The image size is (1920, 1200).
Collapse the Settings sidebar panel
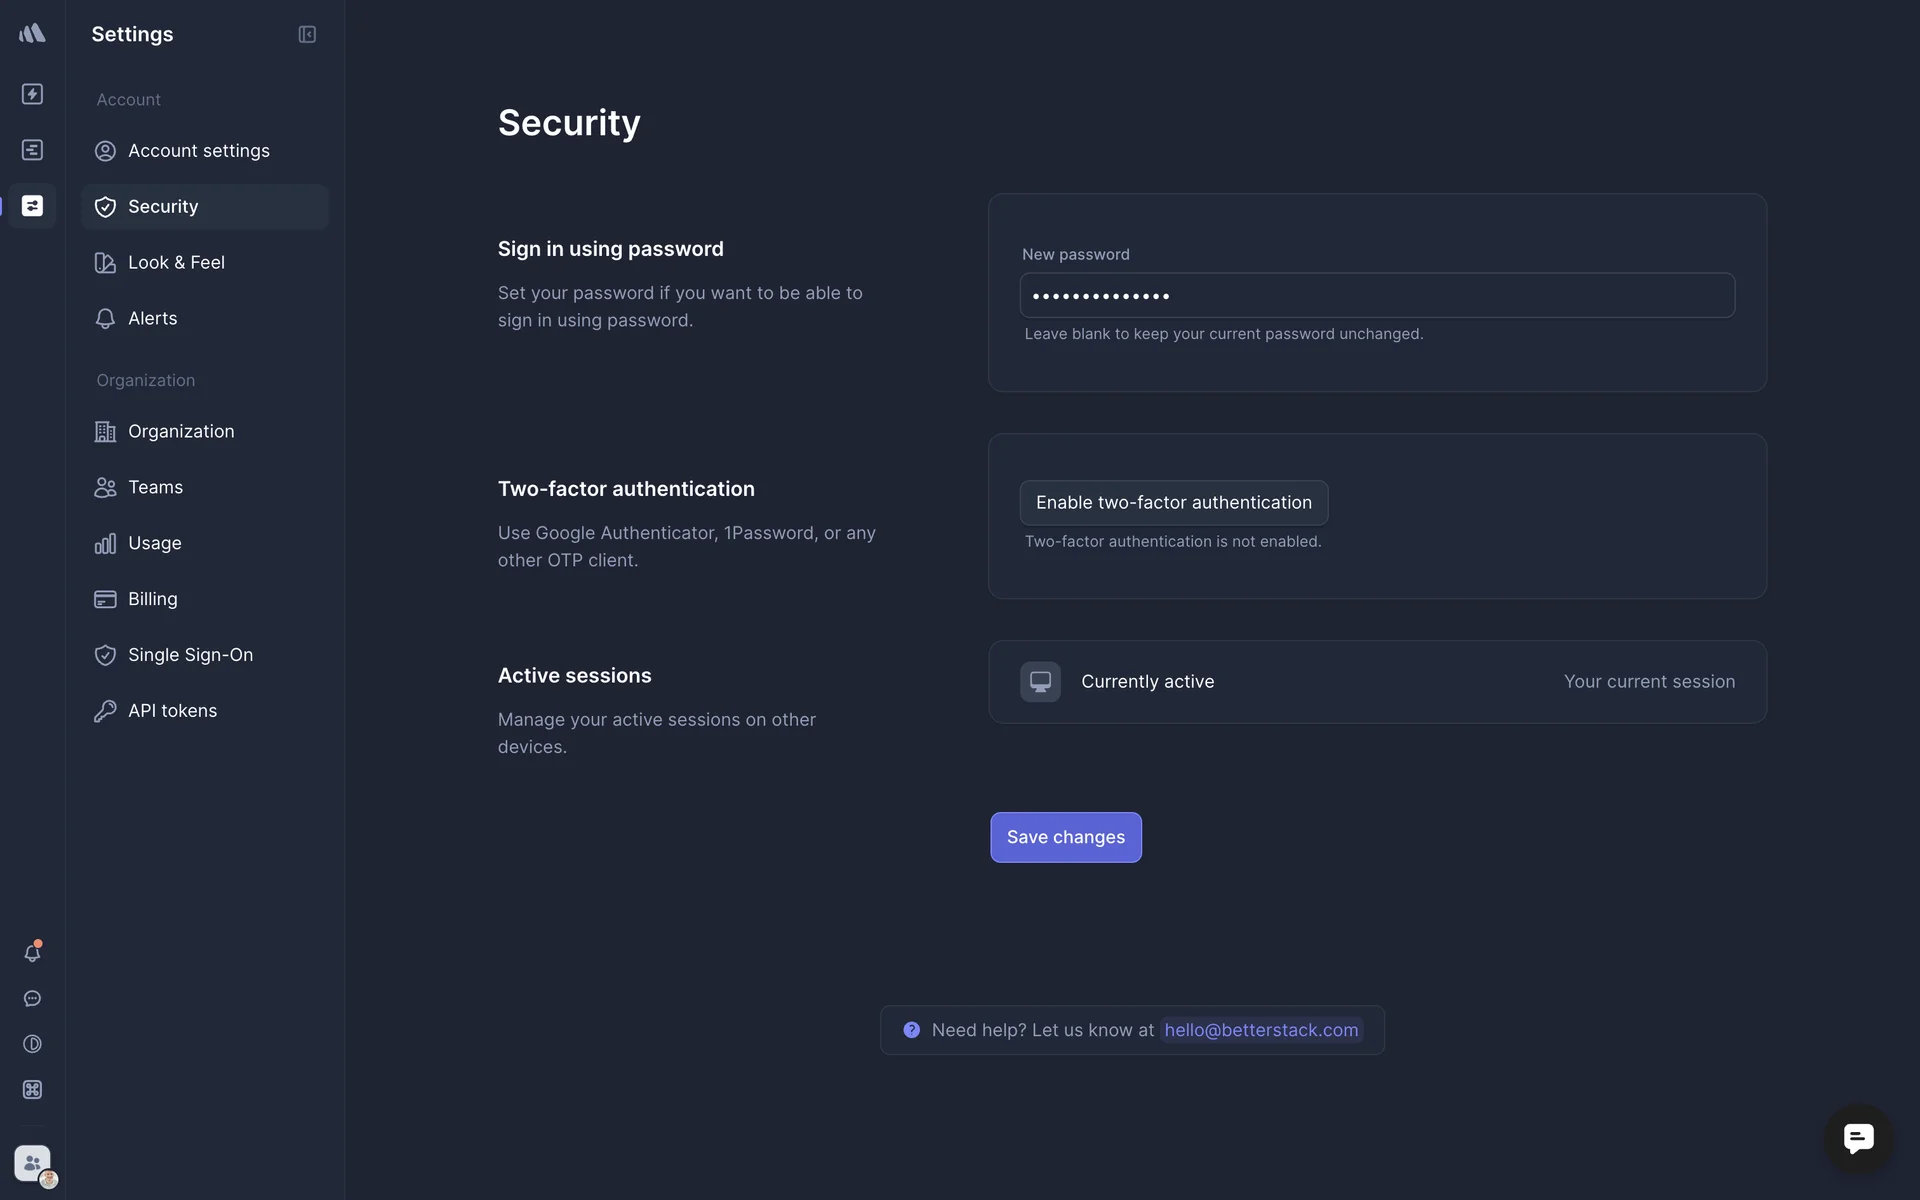point(307,35)
